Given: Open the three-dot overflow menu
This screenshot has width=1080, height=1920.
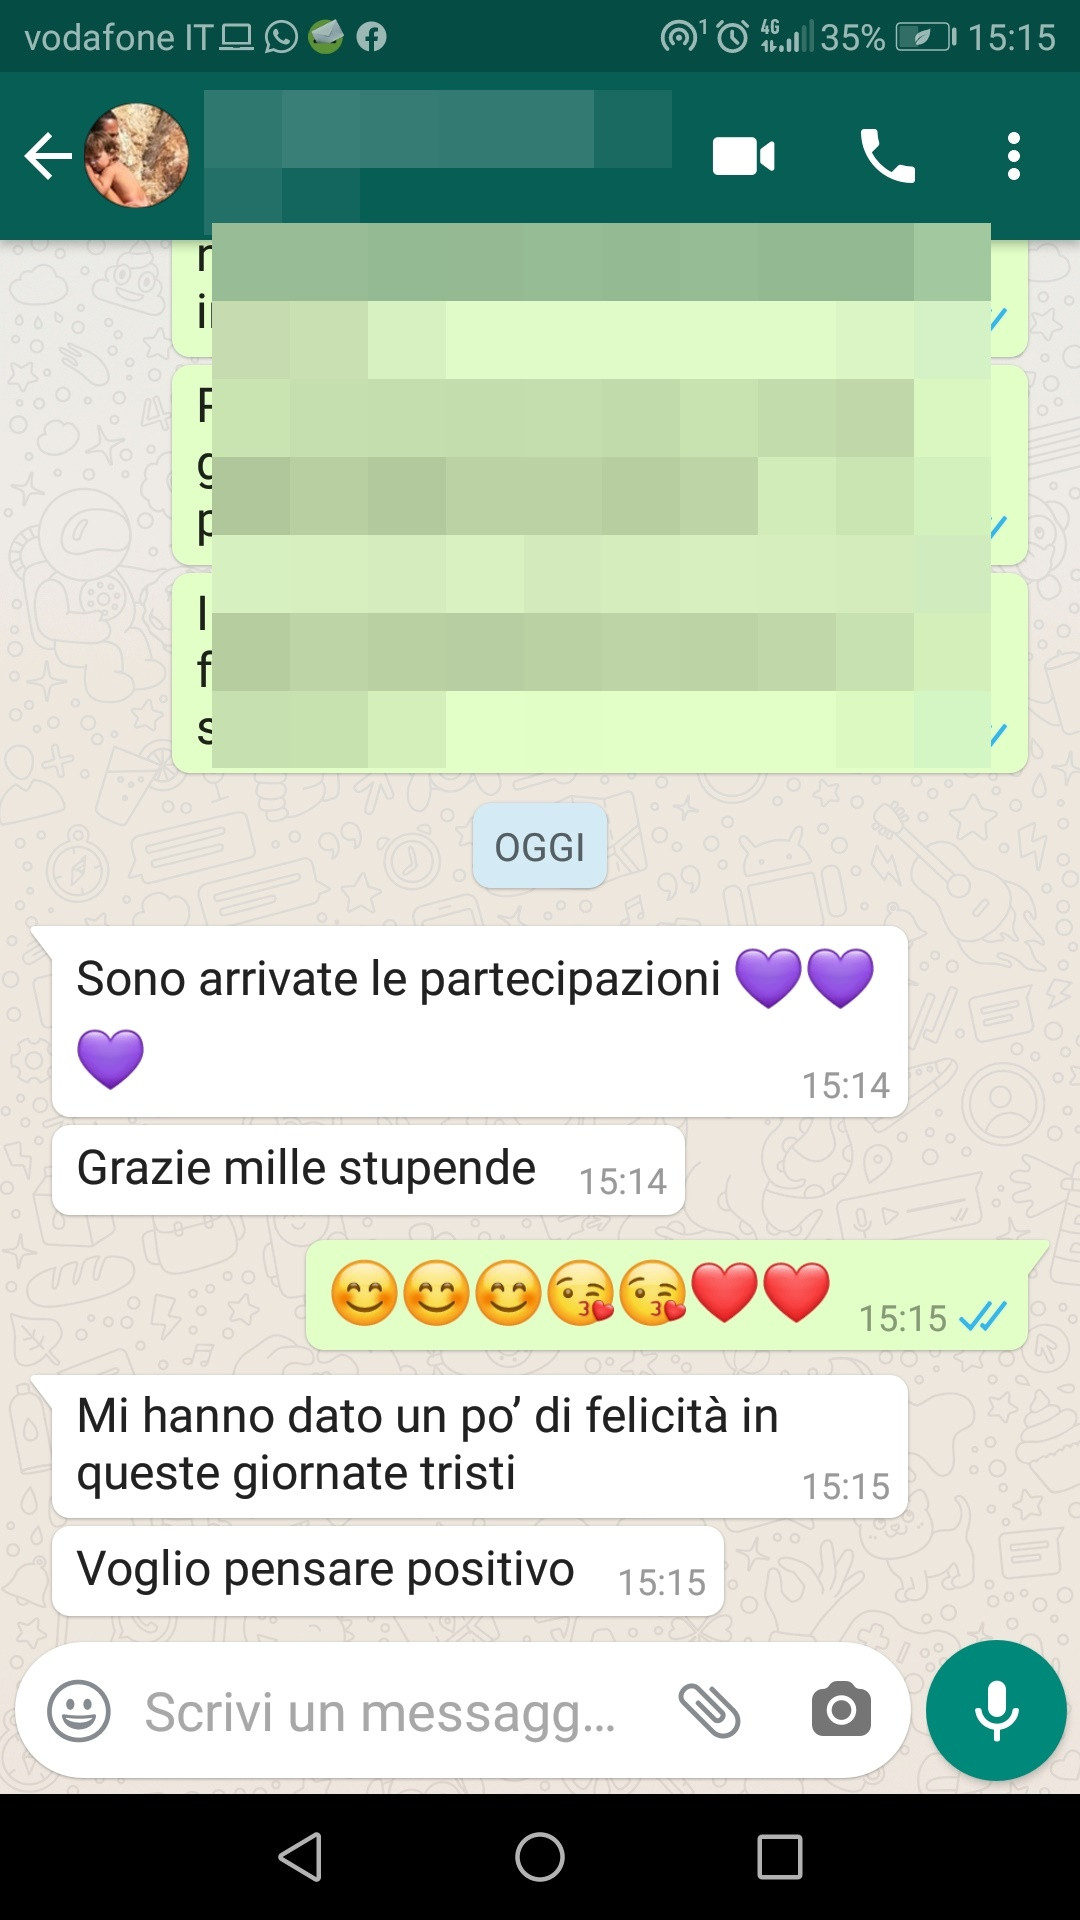Looking at the screenshot, I should 1014,156.
